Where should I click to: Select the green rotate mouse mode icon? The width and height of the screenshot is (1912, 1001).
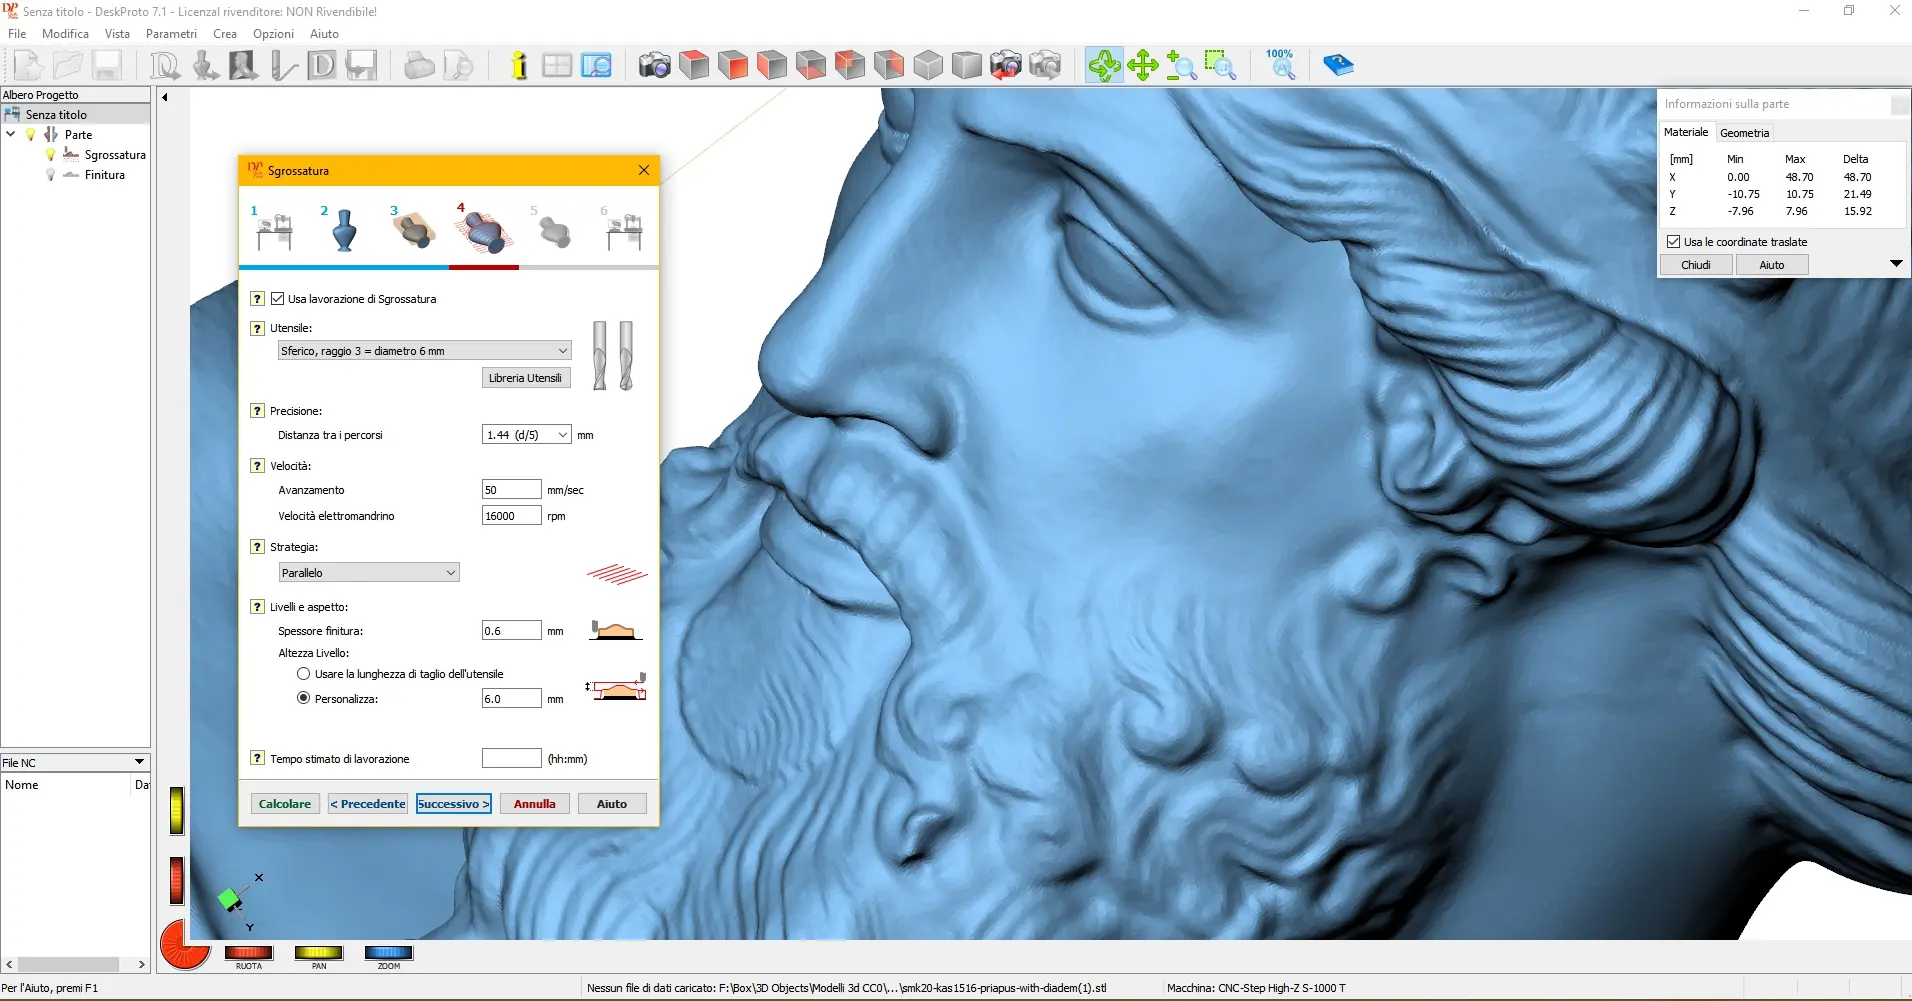coord(1104,66)
